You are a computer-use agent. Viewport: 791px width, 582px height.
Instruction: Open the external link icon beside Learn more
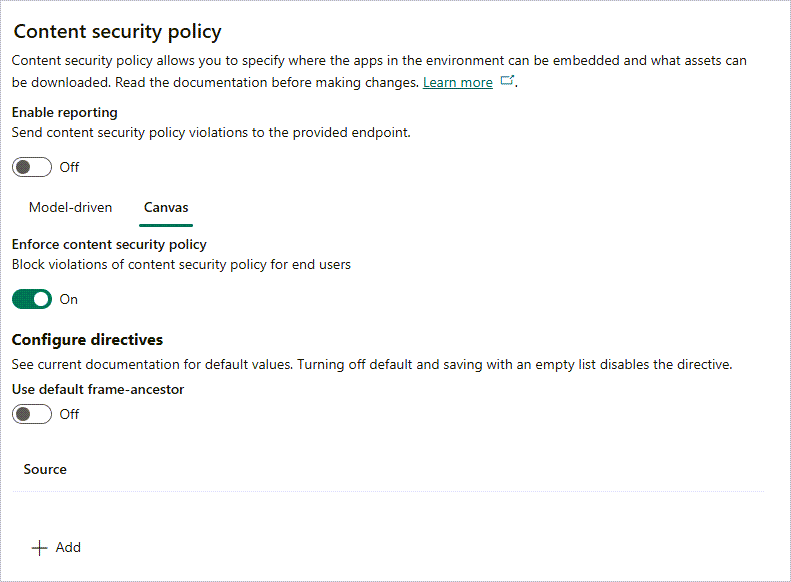(508, 82)
